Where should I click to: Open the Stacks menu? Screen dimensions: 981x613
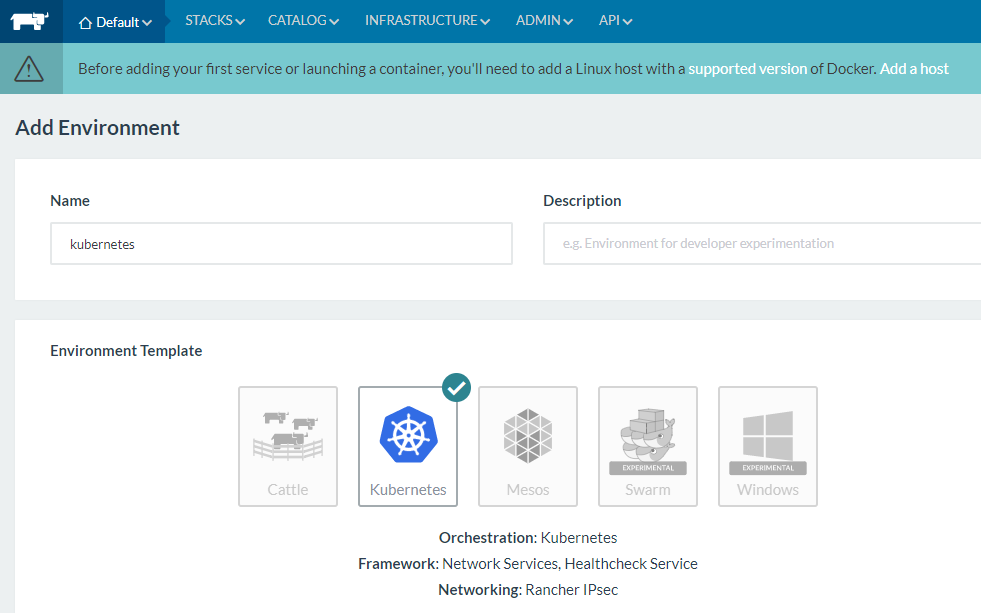click(215, 21)
